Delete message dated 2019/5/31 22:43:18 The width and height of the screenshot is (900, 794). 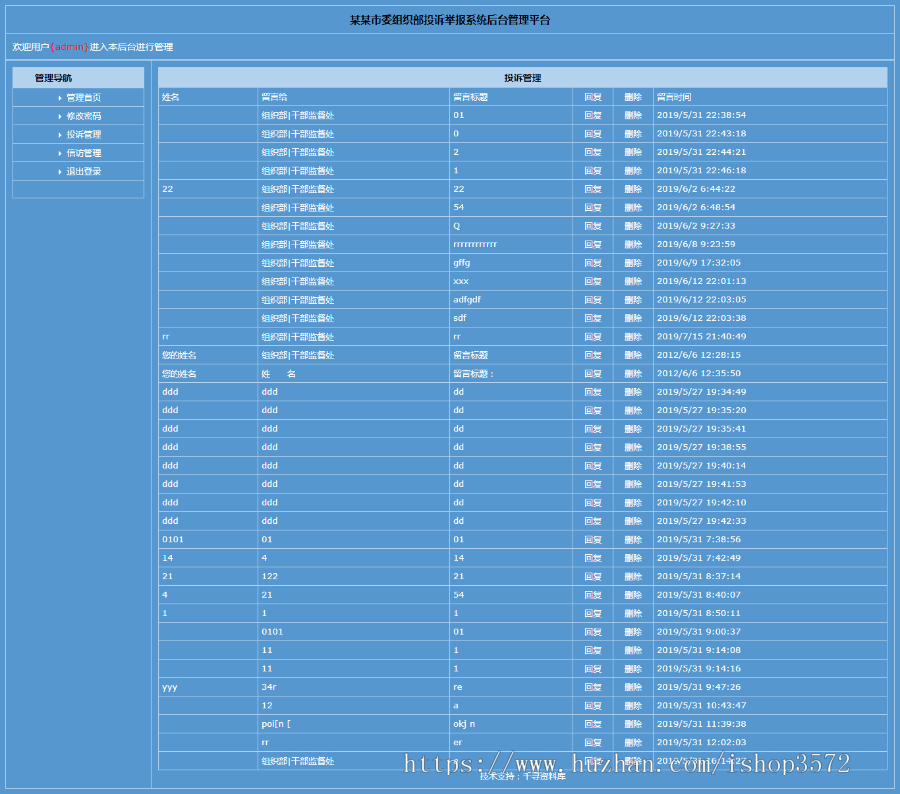(633, 134)
